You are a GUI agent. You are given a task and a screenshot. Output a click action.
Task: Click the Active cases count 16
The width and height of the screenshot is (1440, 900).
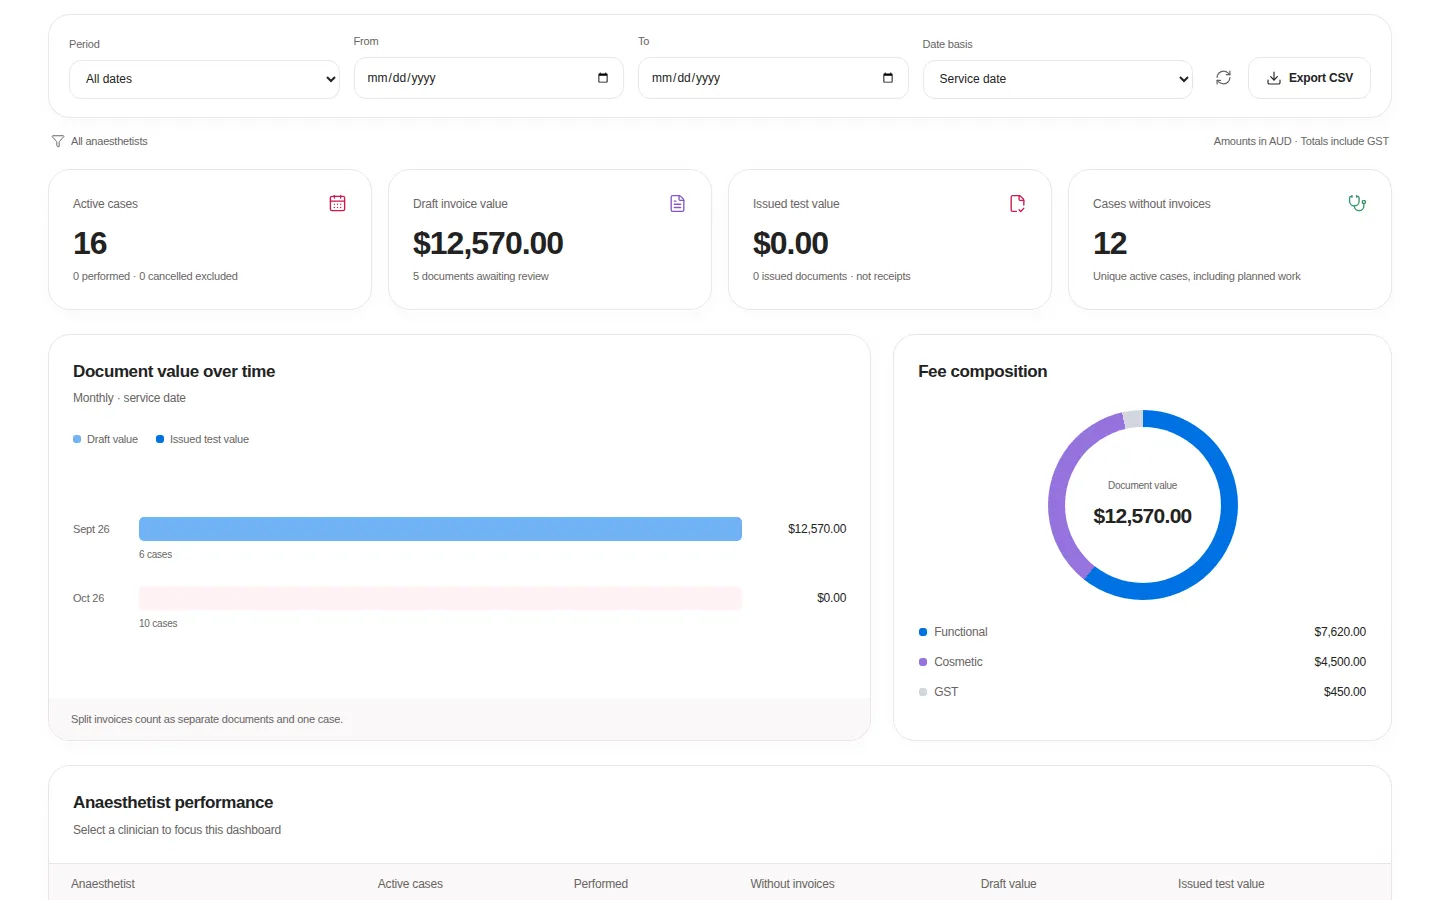[90, 243]
